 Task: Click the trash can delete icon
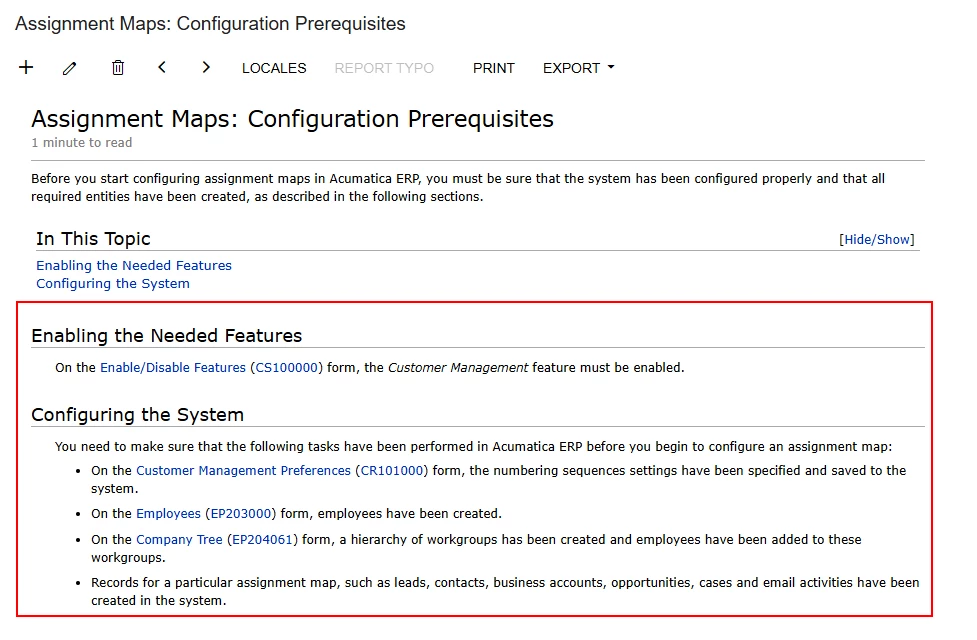(118, 67)
